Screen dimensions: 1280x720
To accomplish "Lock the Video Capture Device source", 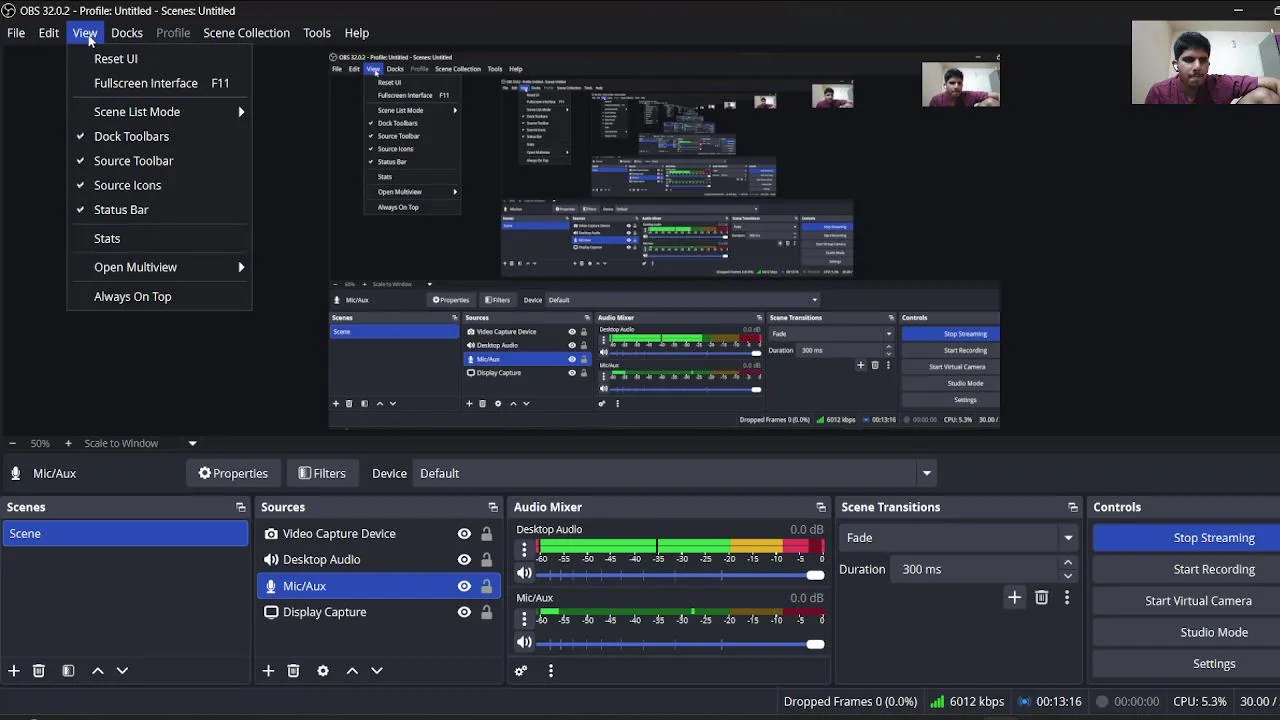I will [486, 534].
